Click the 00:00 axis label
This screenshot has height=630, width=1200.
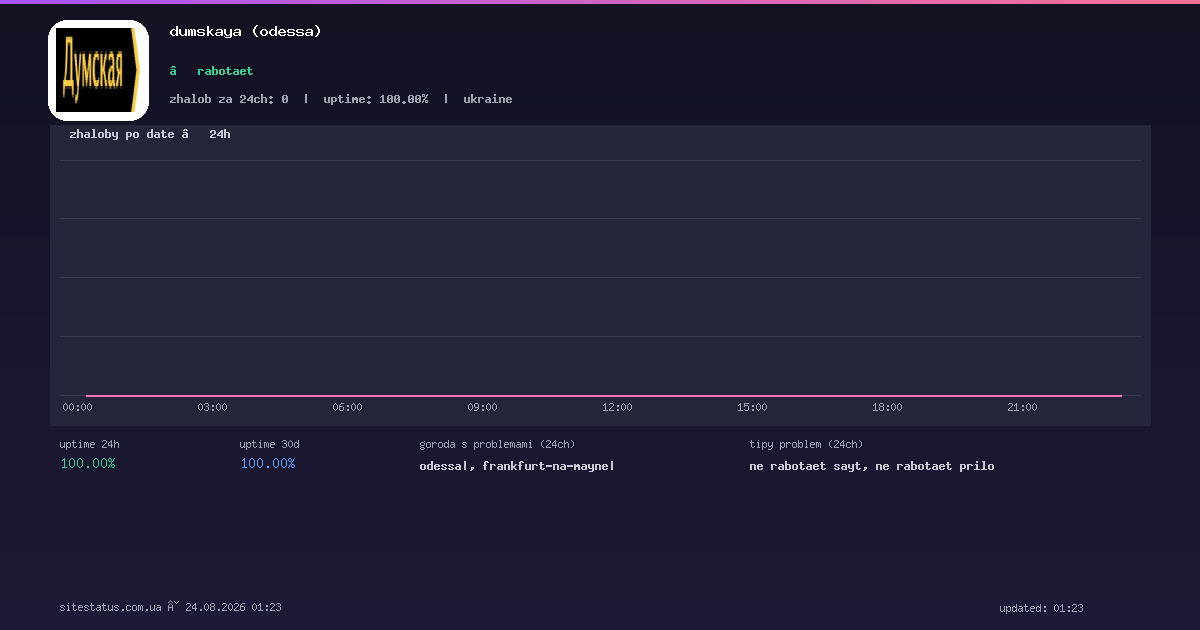coord(77,407)
